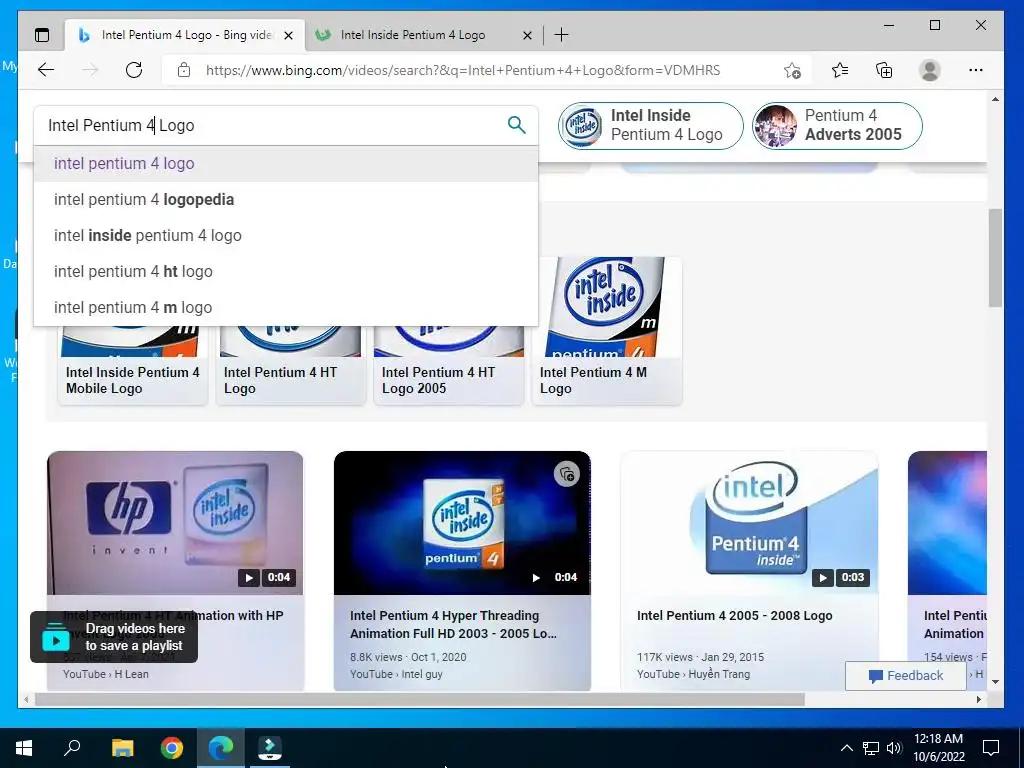Image resolution: width=1024 pixels, height=768 pixels.
Task: Open the browser profile avatar
Action: point(929,70)
